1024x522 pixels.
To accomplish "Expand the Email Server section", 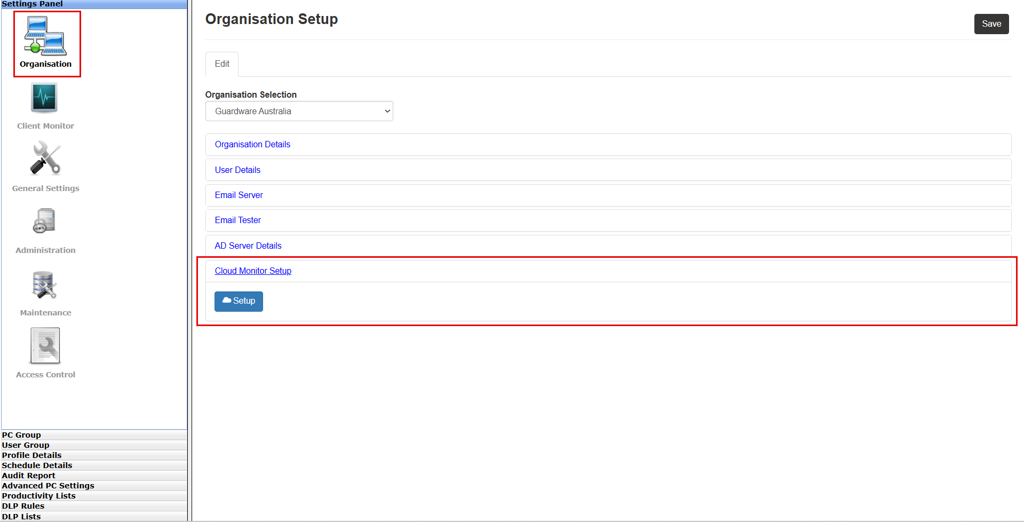I will 238,195.
